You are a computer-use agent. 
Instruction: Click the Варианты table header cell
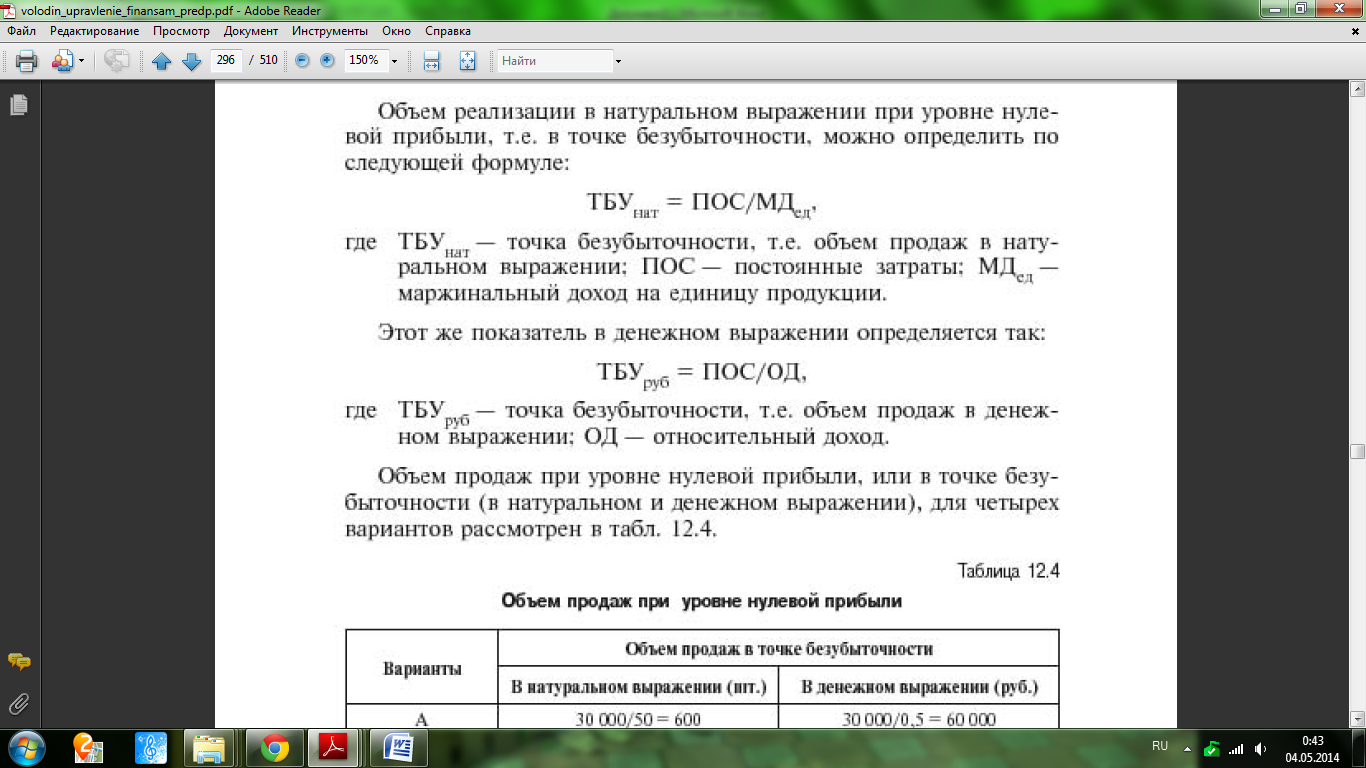[x=422, y=668]
